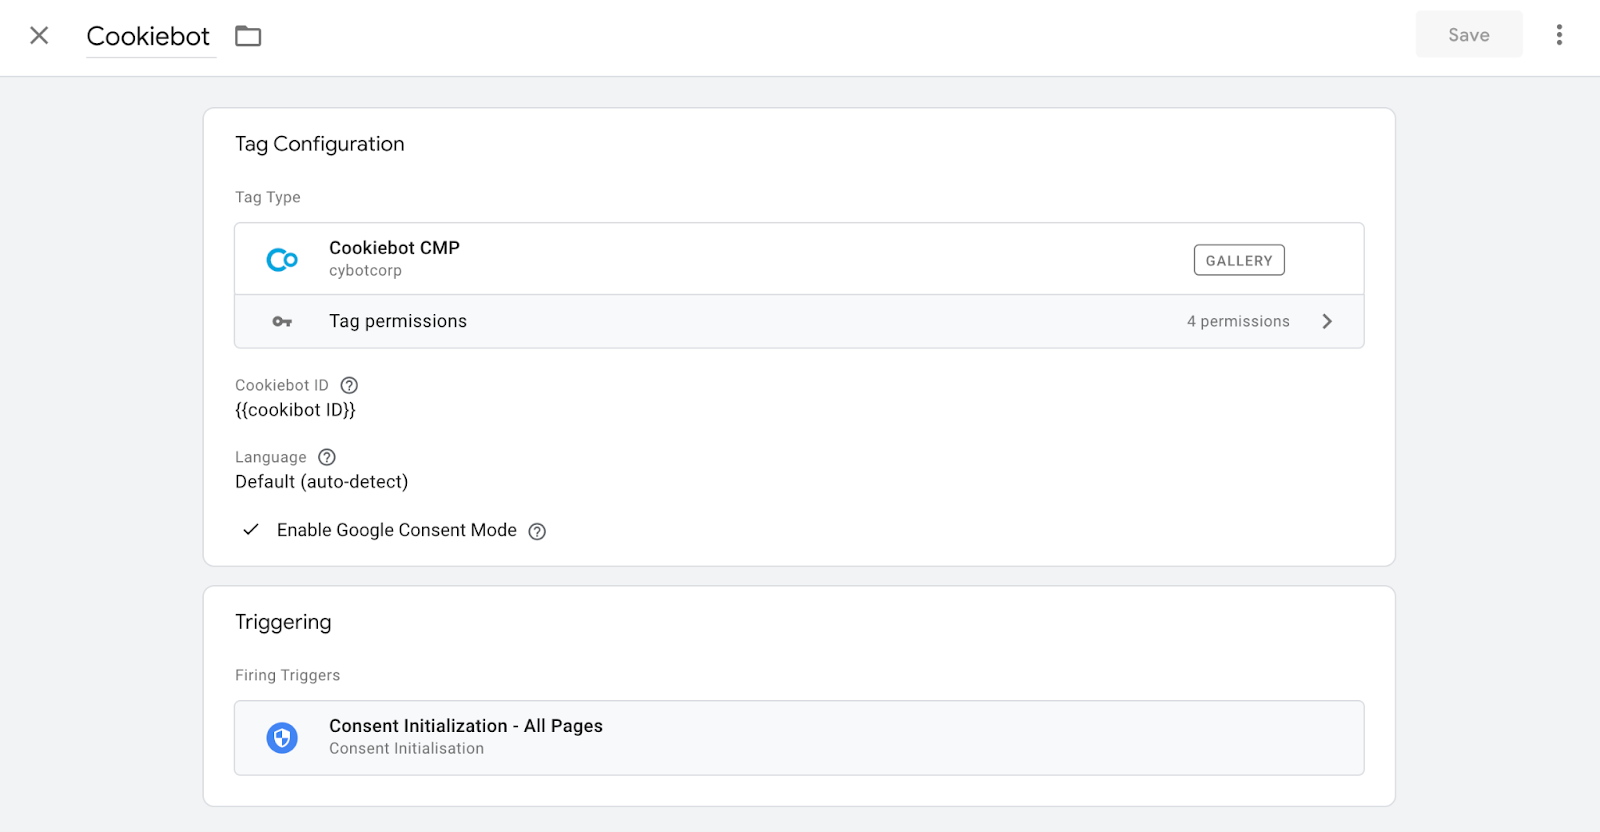
Task: Click the Default (auto-detect) language value
Action: point(321,482)
